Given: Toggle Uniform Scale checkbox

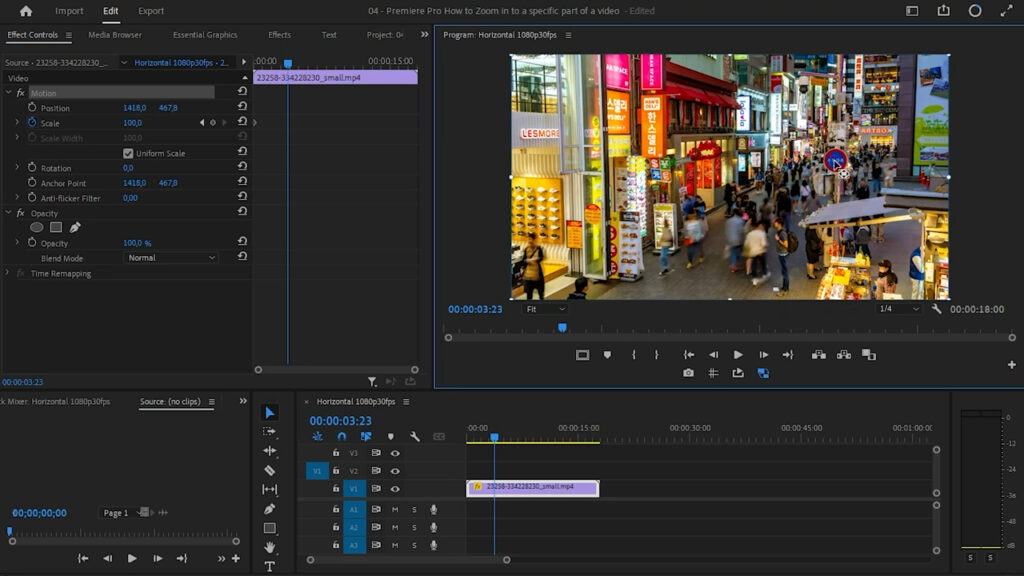Looking at the screenshot, I should pos(128,153).
